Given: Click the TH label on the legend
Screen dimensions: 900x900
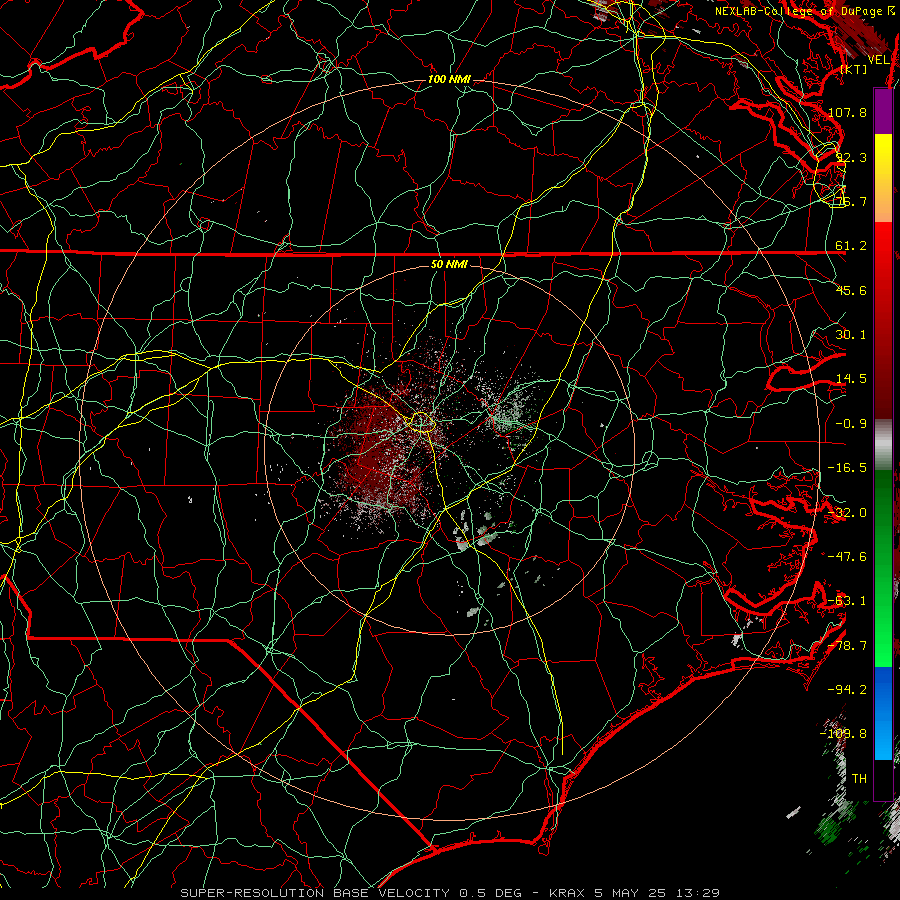Looking at the screenshot, I should point(859,779).
